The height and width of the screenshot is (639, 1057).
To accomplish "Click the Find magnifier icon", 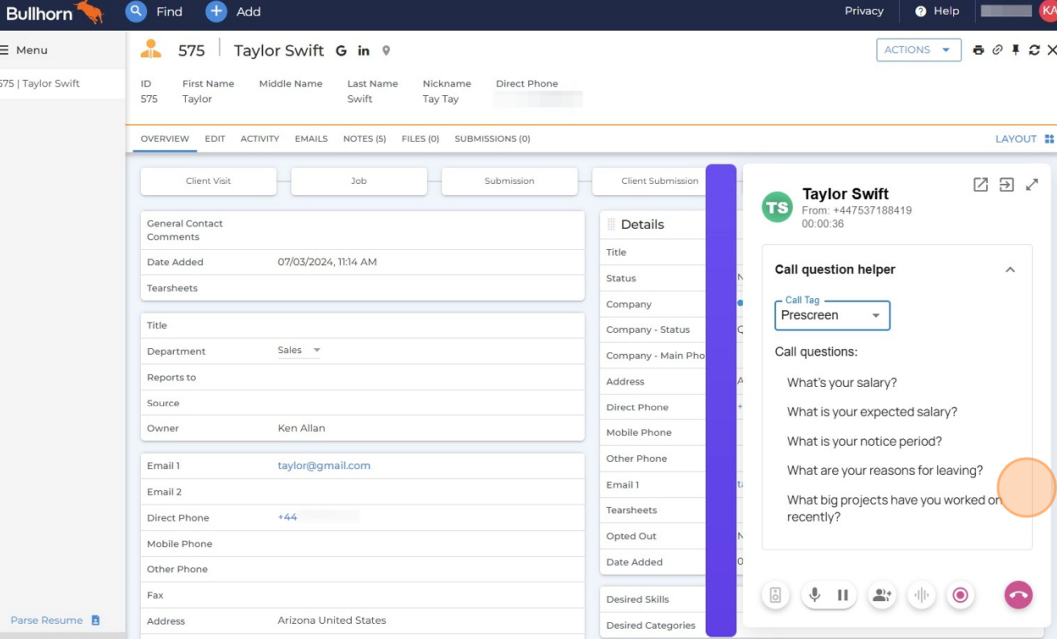I will pyautogui.click(x=136, y=11).
